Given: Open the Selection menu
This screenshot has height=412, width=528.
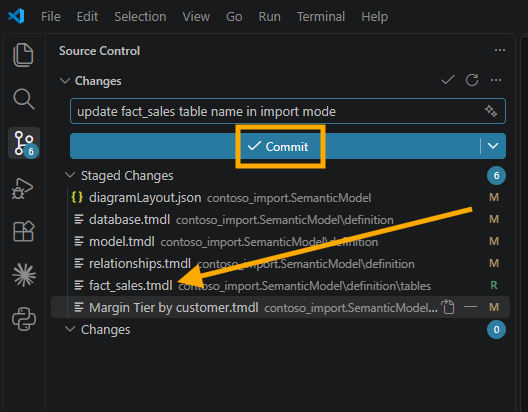Looking at the screenshot, I should pos(140,16).
